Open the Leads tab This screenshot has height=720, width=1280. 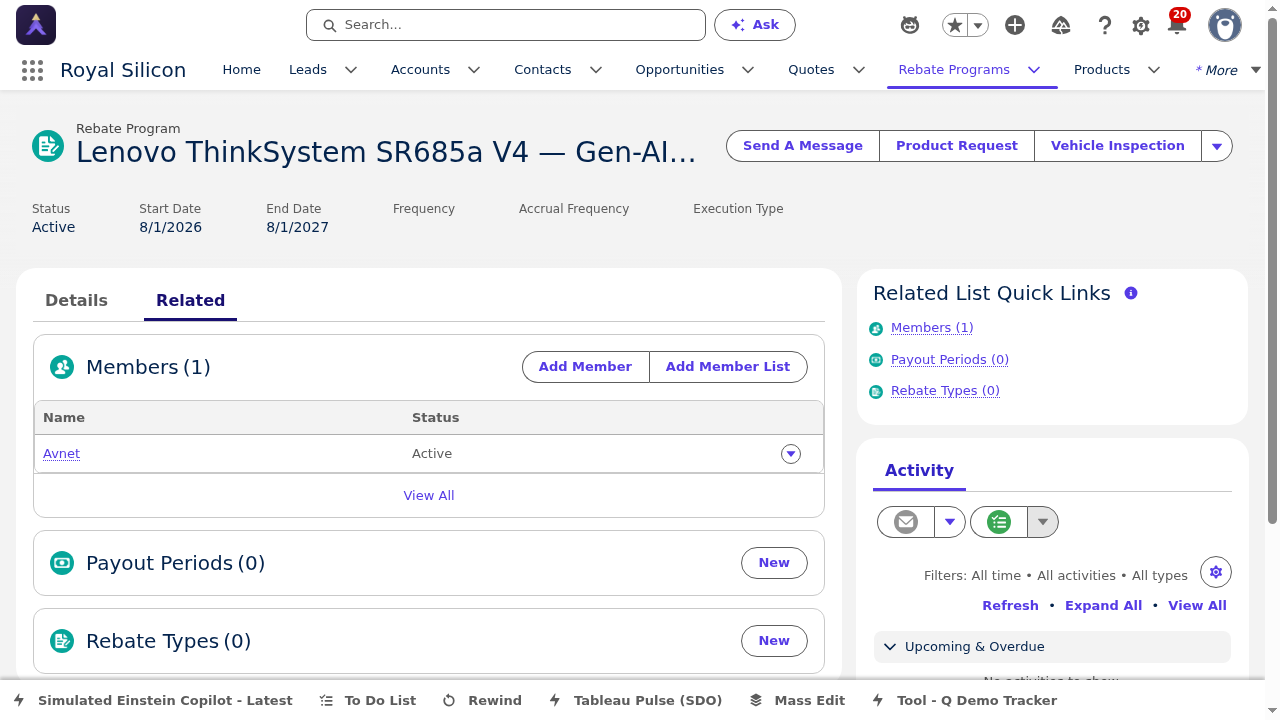pos(308,69)
